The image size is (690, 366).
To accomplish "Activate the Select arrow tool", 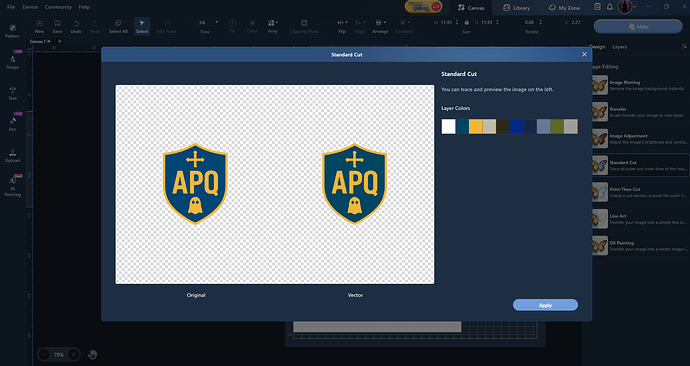I will pyautogui.click(x=142, y=26).
